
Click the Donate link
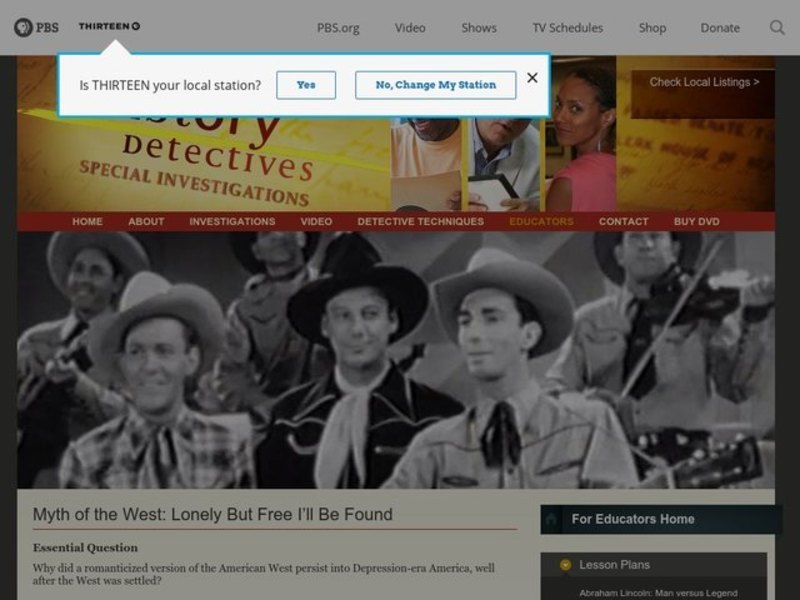[720, 28]
